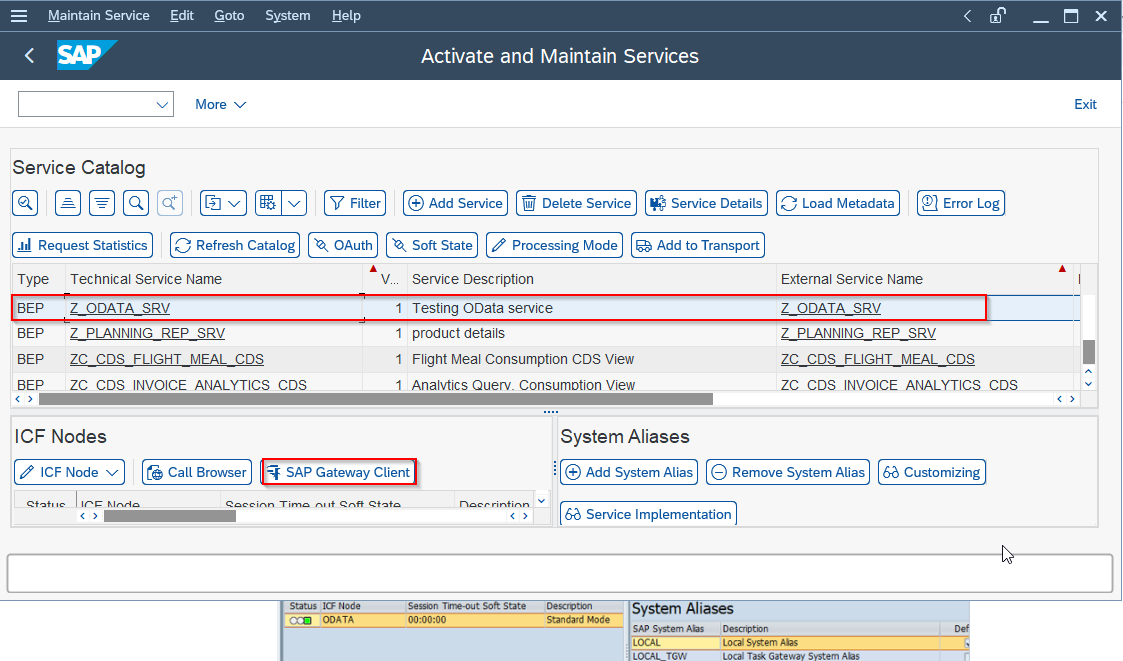
Task: Select 'Flight Meal Consumption CDS View' cell
Action: tap(592, 360)
